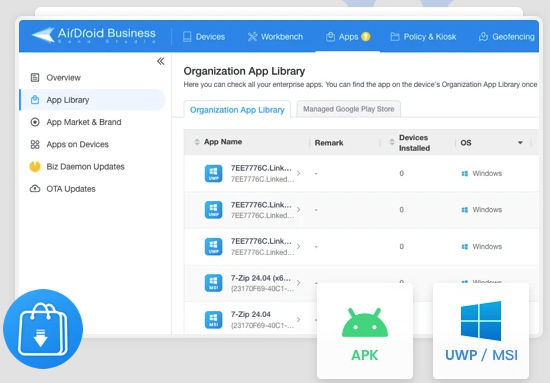Select App Library in sidebar
This screenshot has width=550, height=383.
92,100
